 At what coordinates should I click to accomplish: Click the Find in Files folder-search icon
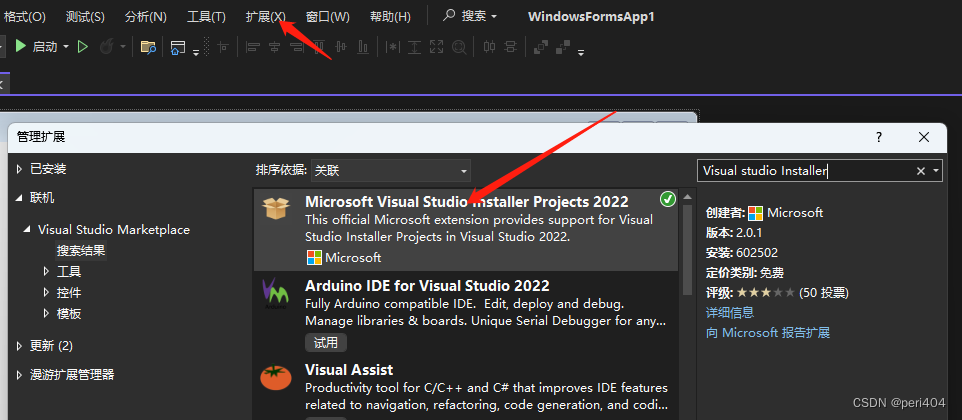tap(148, 47)
